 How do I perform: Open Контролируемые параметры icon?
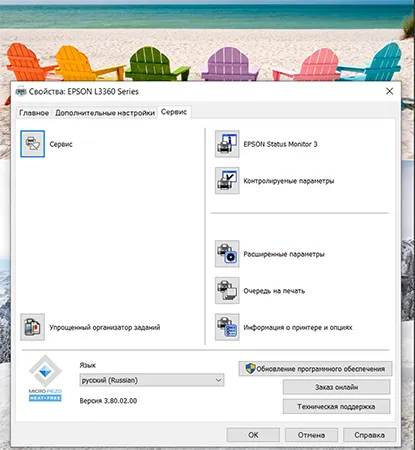[x=227, y=180]
